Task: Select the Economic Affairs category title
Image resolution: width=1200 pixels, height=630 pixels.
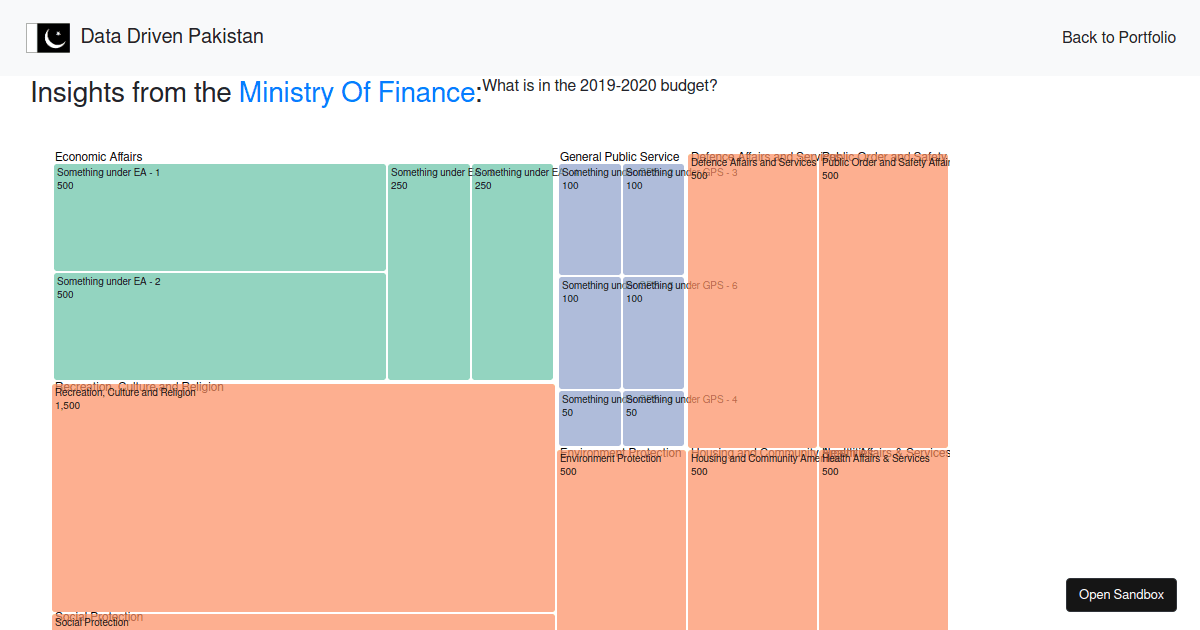Action: [99, 156]
